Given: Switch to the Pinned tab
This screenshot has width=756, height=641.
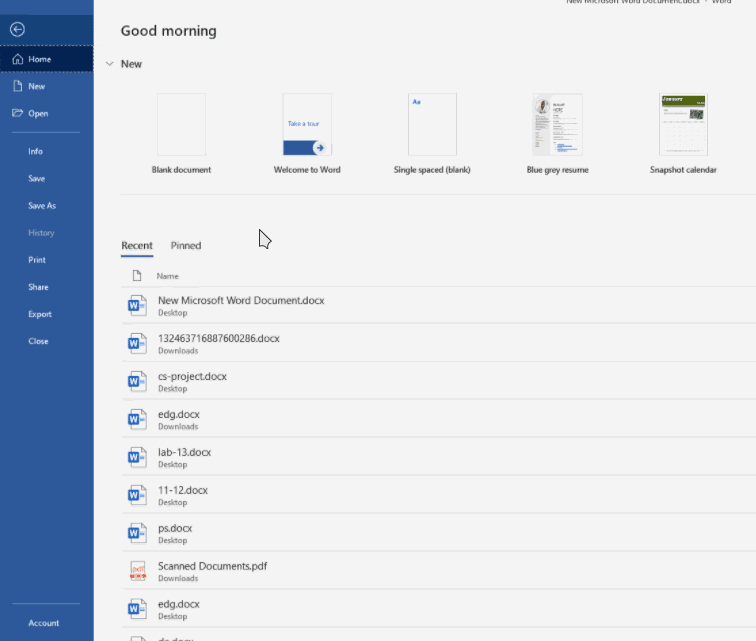Looking at the screenshot, I should (186, 245).
